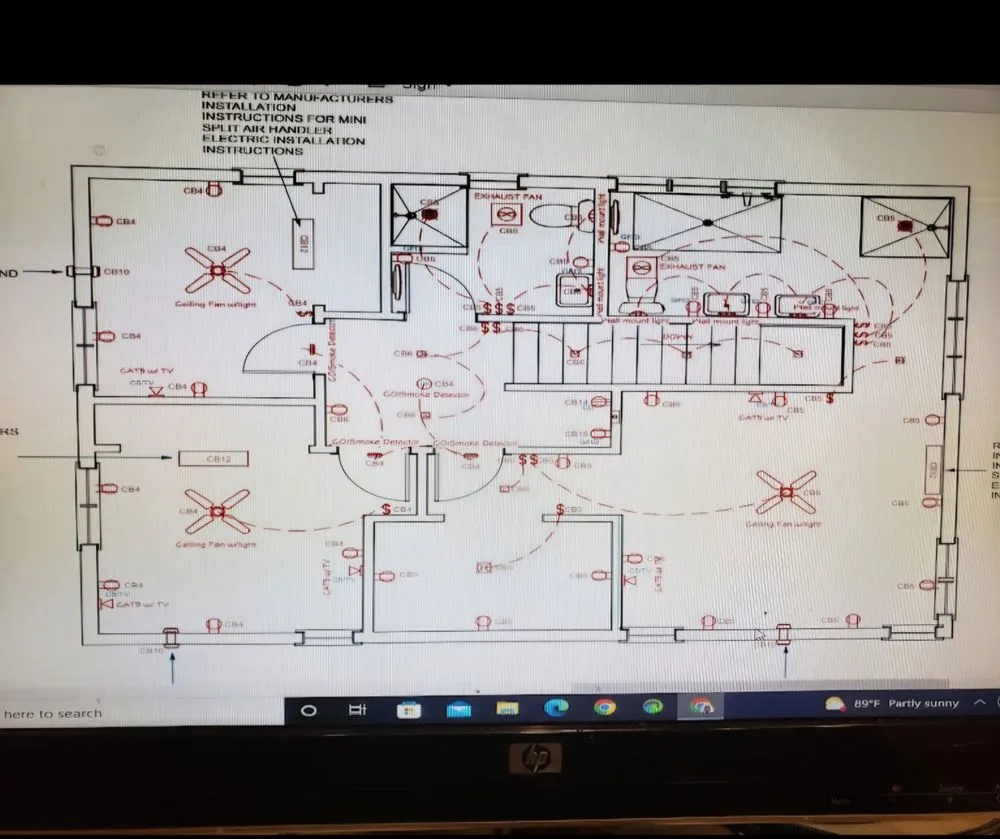Click the green round taskbar icon
This screenshot has height=839, width=1000.
652,707
